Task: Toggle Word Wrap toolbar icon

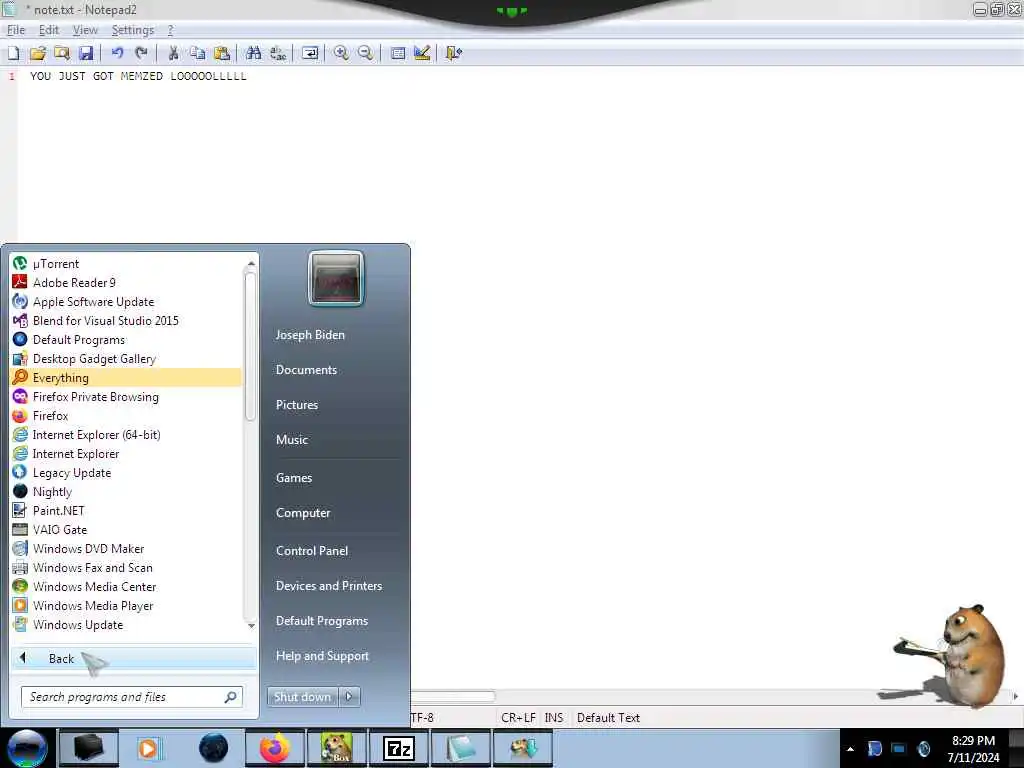Action: click(x=310, y=54)
